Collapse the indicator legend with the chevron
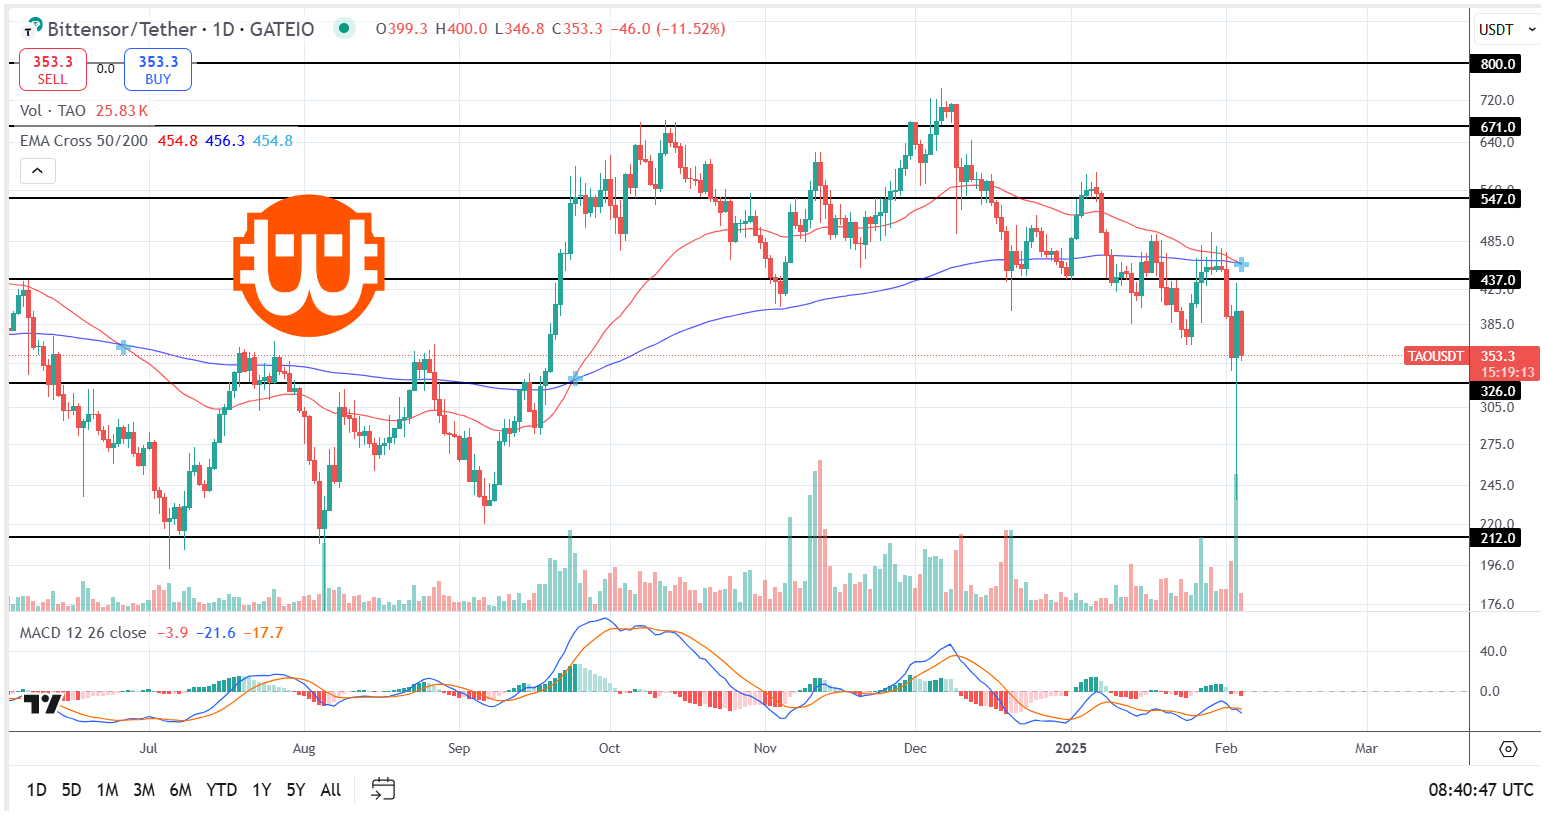Screen dimensions: 1545x815 click(x=38, y=171)
